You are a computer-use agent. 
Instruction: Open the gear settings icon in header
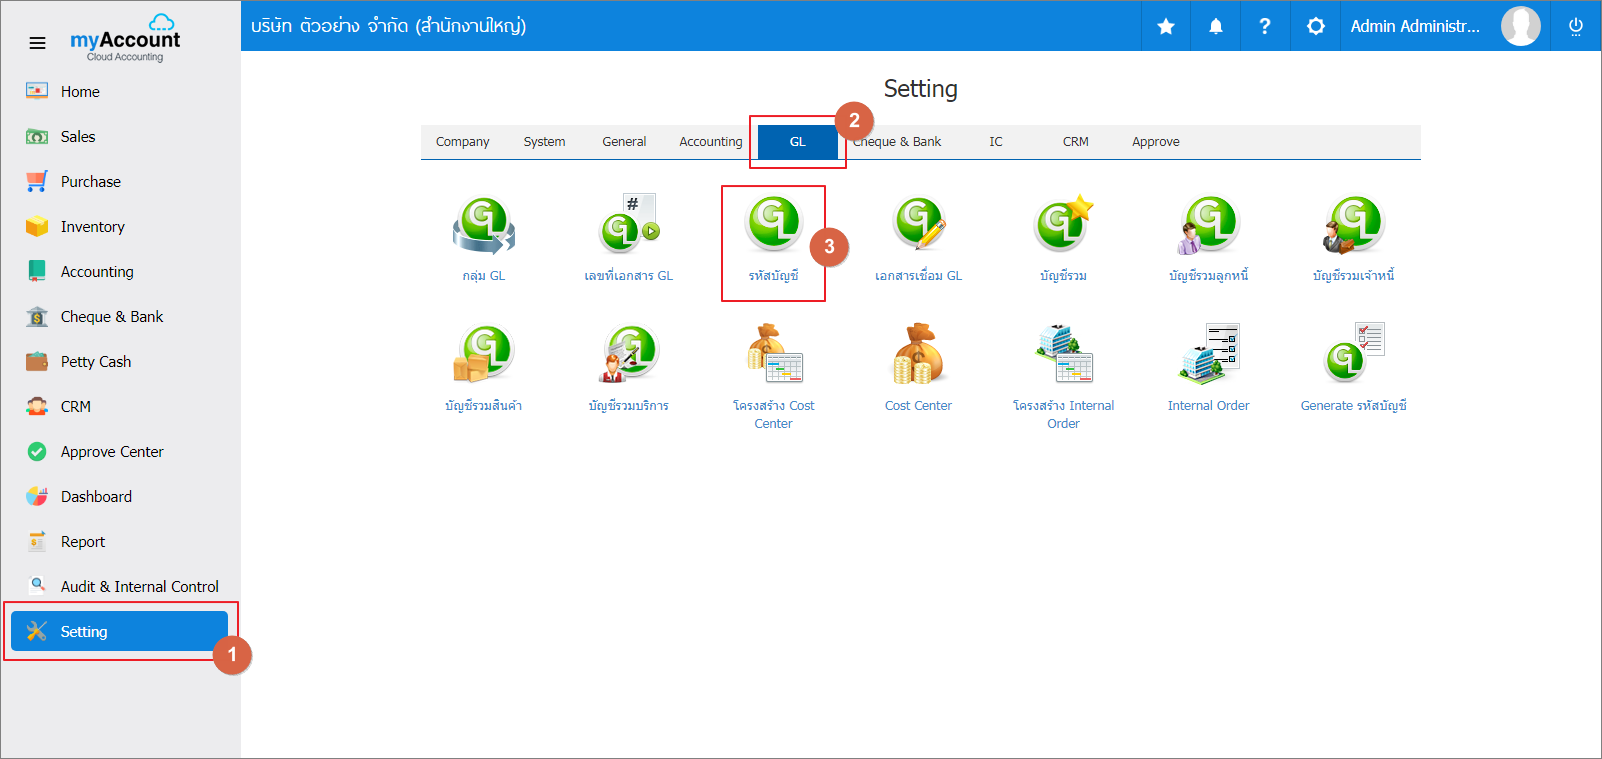click(1316, 26)
